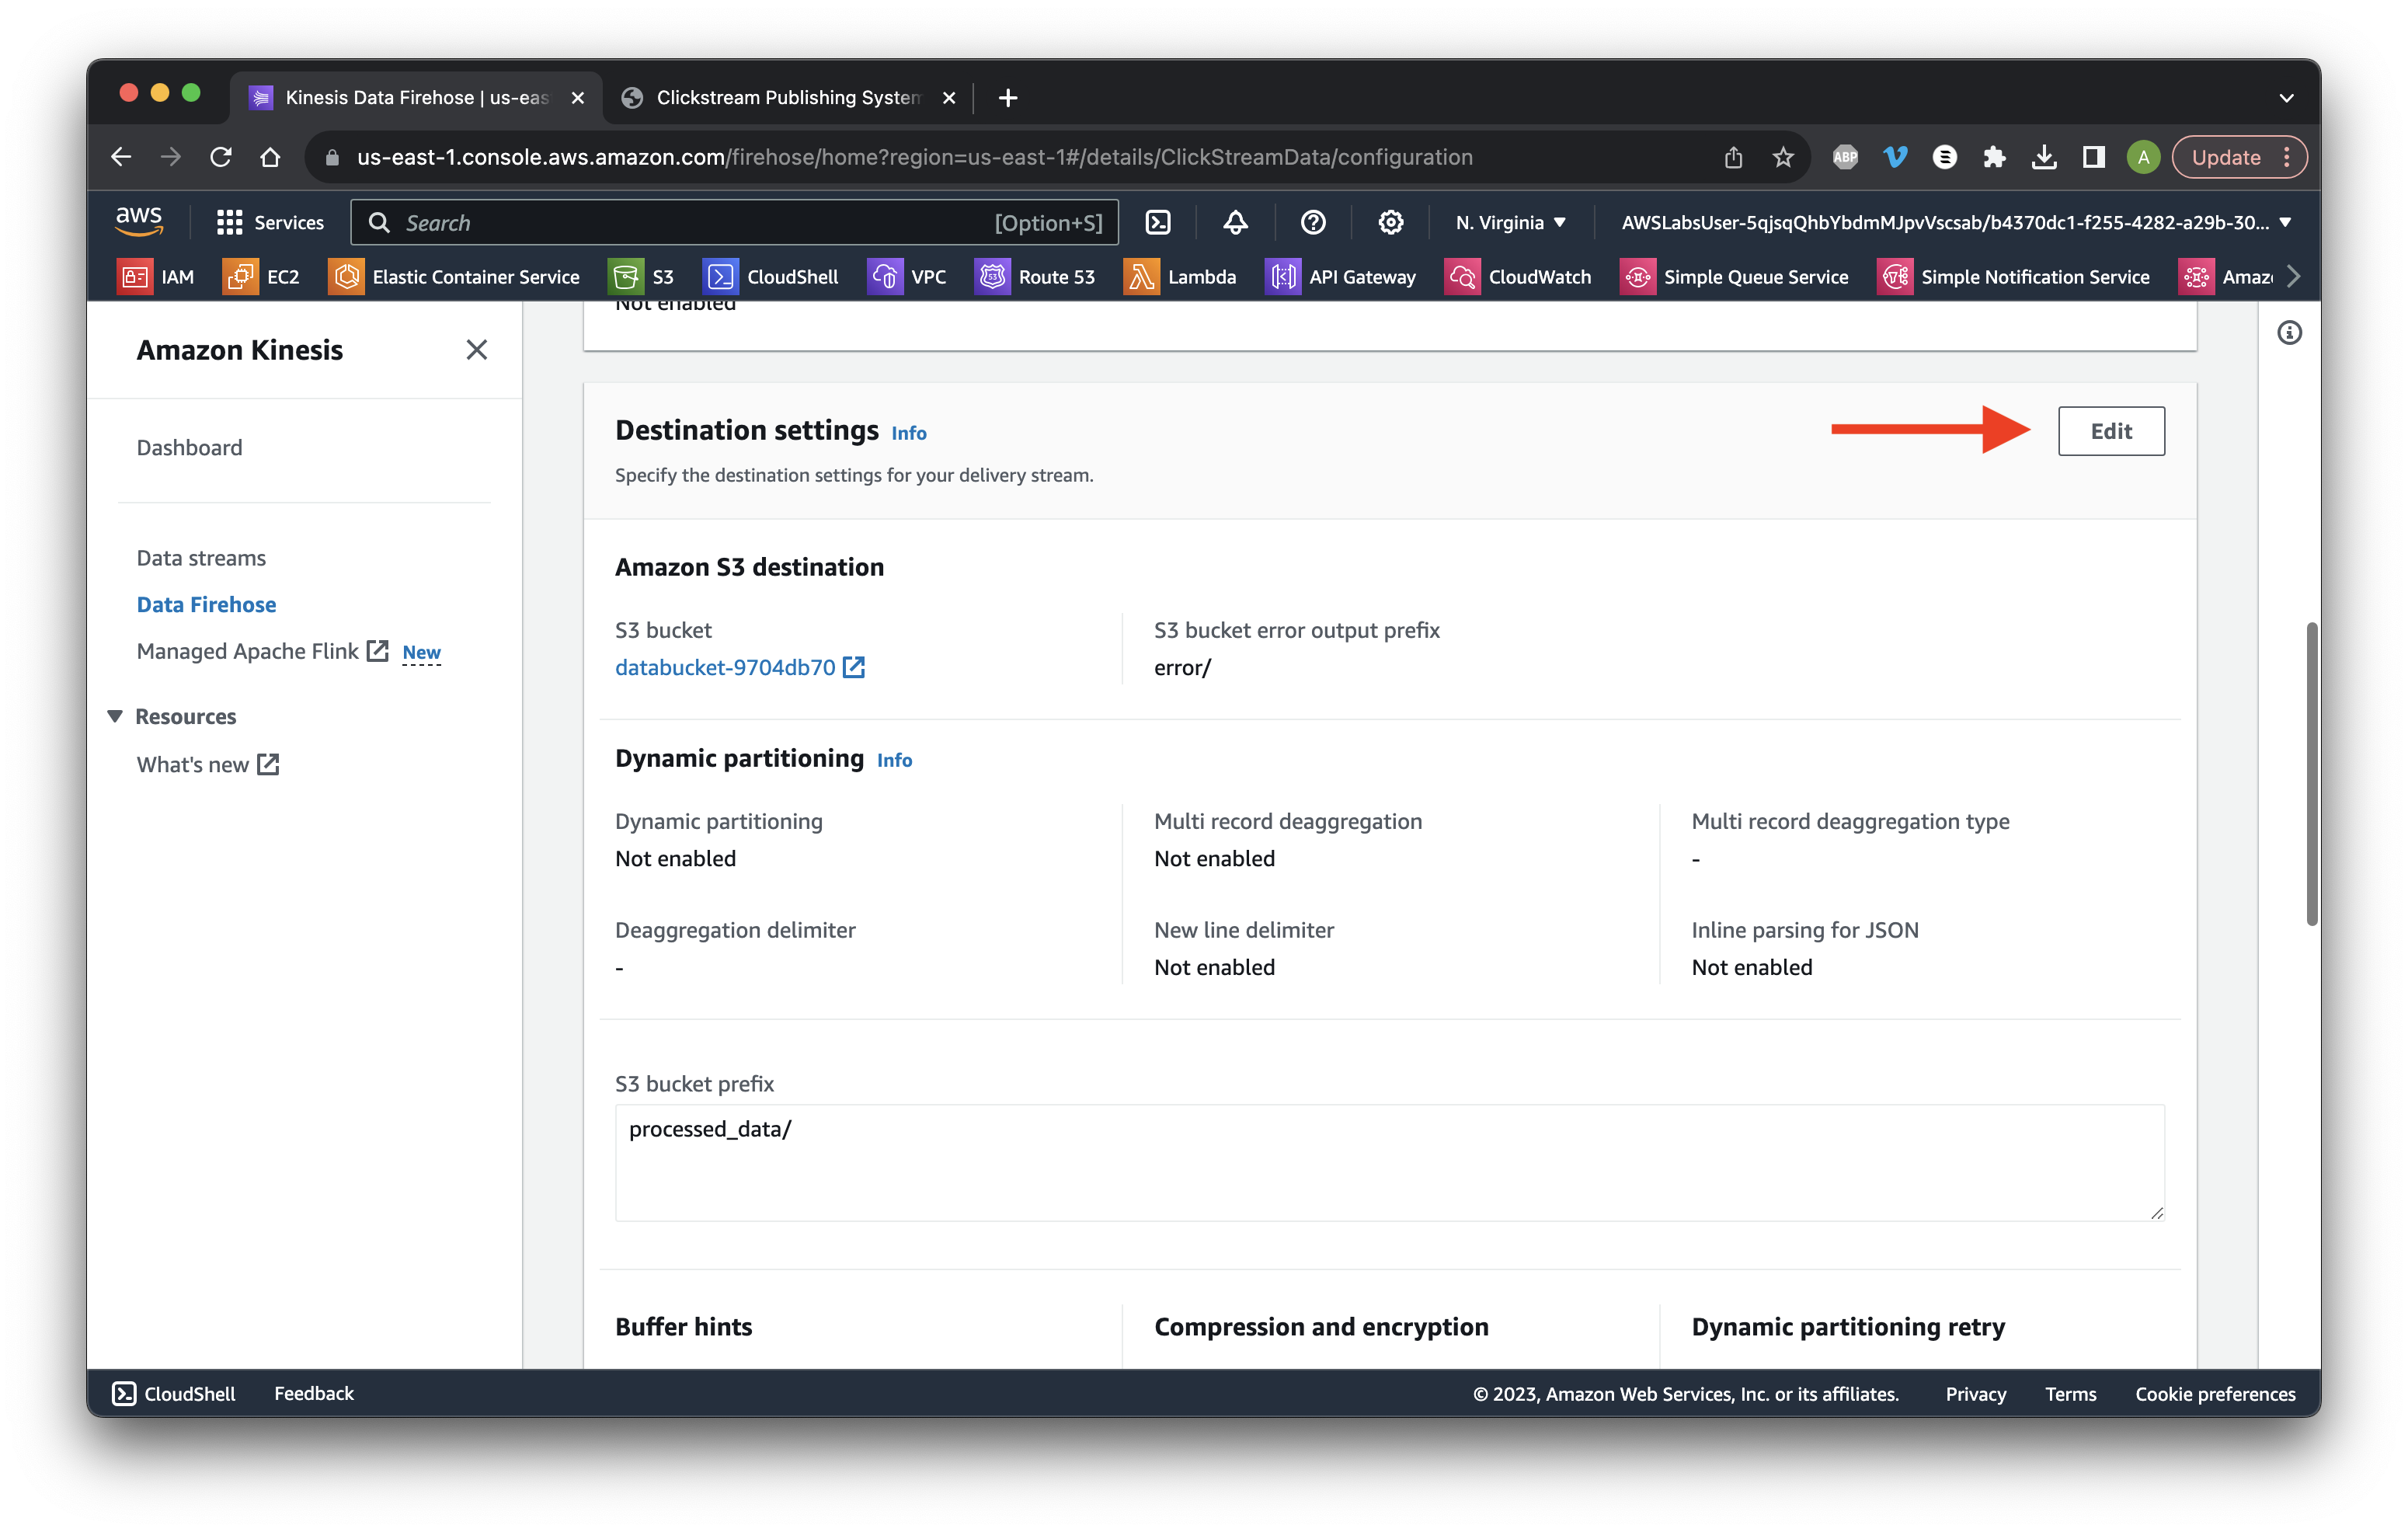Go back in browser history

point(121,157)
